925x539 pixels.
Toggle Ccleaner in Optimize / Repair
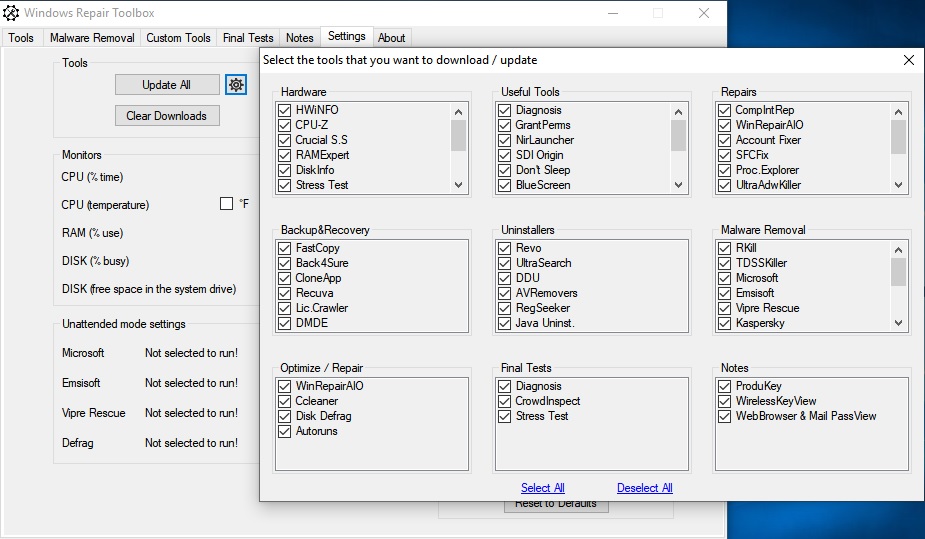point(285,401)
